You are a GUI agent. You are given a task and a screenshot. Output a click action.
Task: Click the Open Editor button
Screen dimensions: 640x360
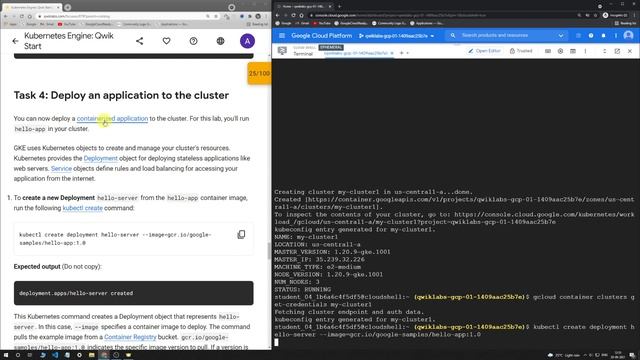tap(484, 51)
